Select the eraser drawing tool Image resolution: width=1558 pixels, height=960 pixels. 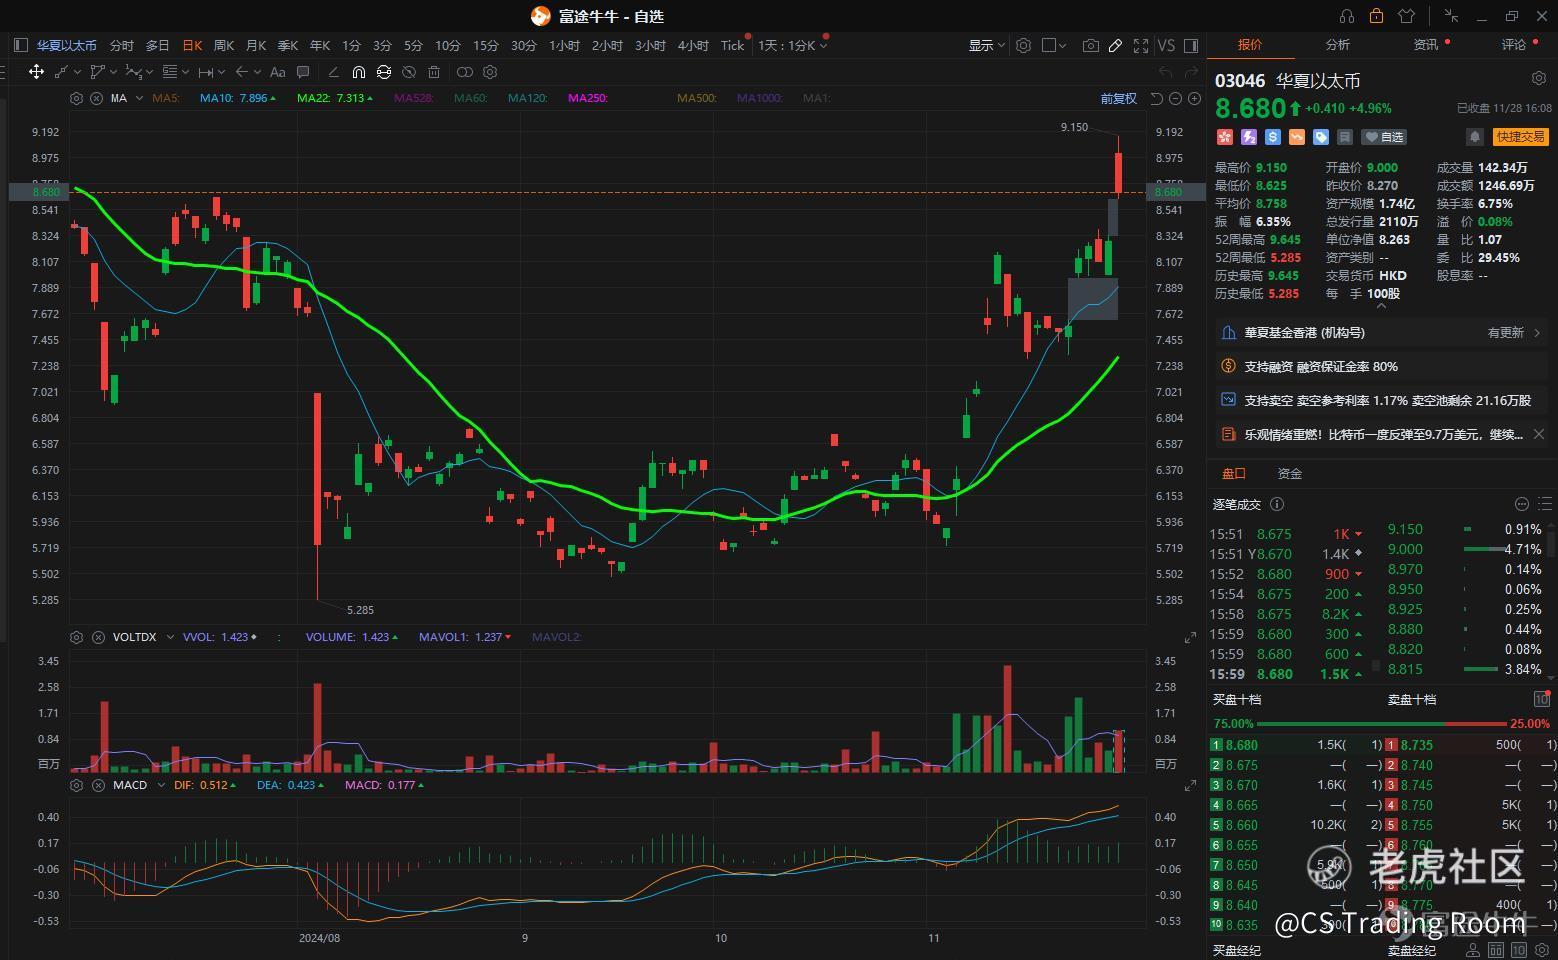333,72
